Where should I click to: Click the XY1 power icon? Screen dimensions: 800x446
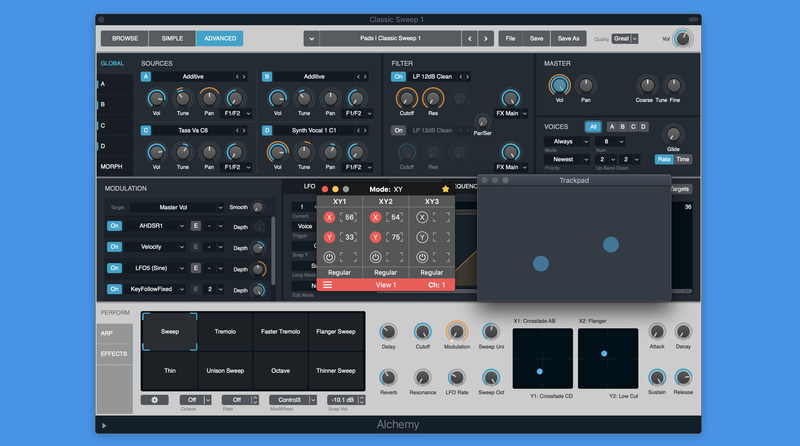(329, 257)
